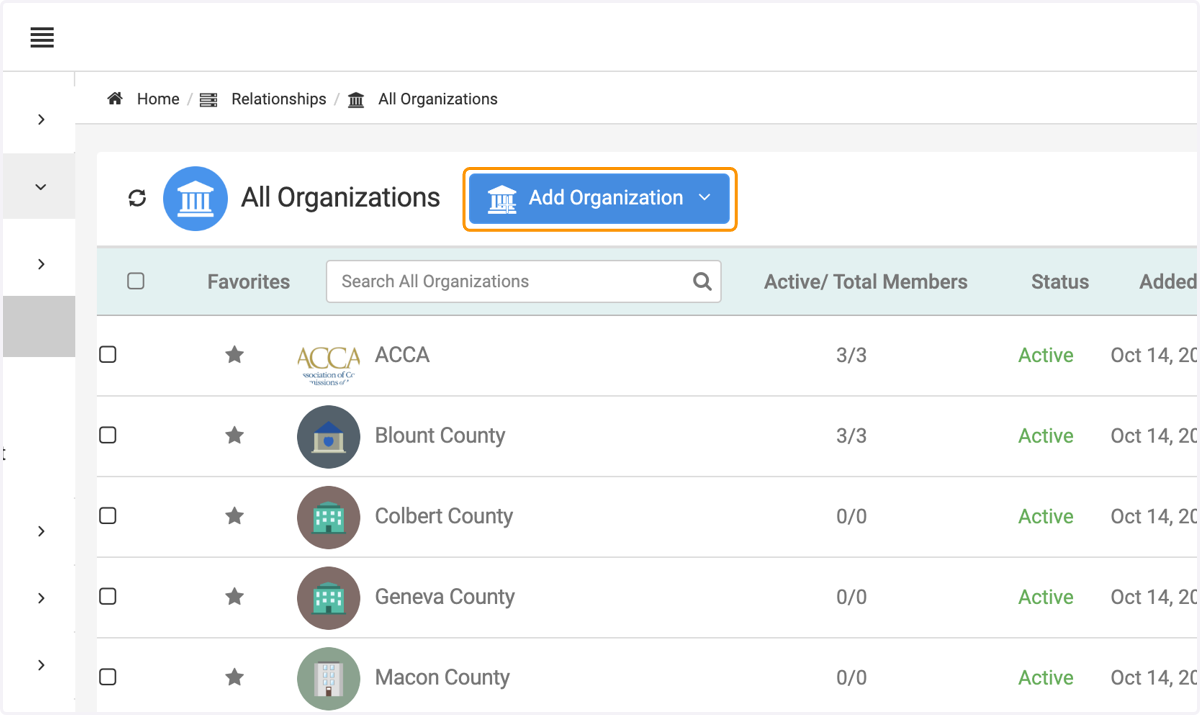Open the ACCA logo thumbnail
1200x715 pixels.
click(329, 364)
